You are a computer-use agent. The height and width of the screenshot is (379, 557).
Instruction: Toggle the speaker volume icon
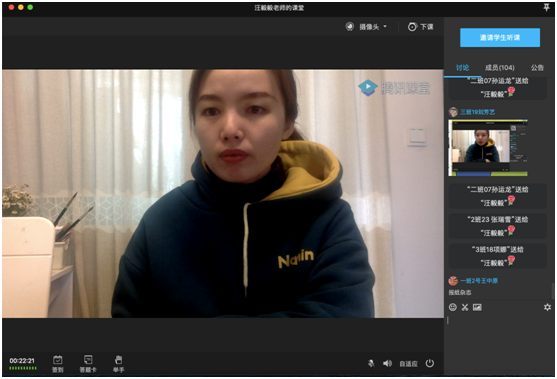click(x=387, y=363)
